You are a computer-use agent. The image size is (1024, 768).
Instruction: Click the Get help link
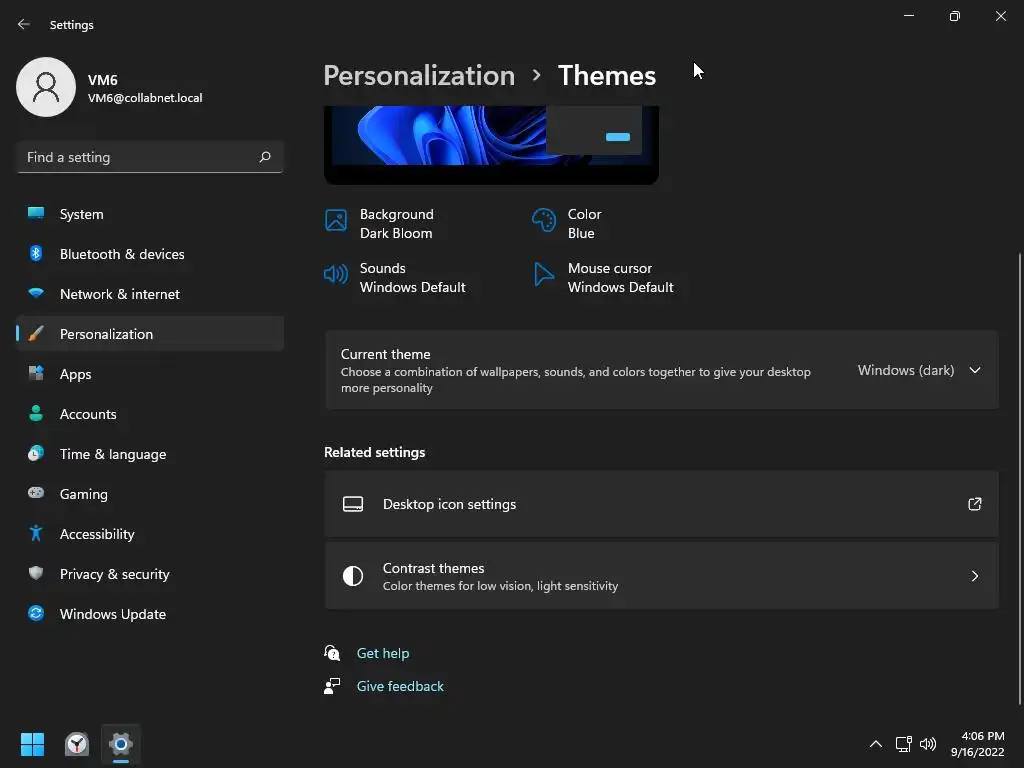[x=383, y=653]
